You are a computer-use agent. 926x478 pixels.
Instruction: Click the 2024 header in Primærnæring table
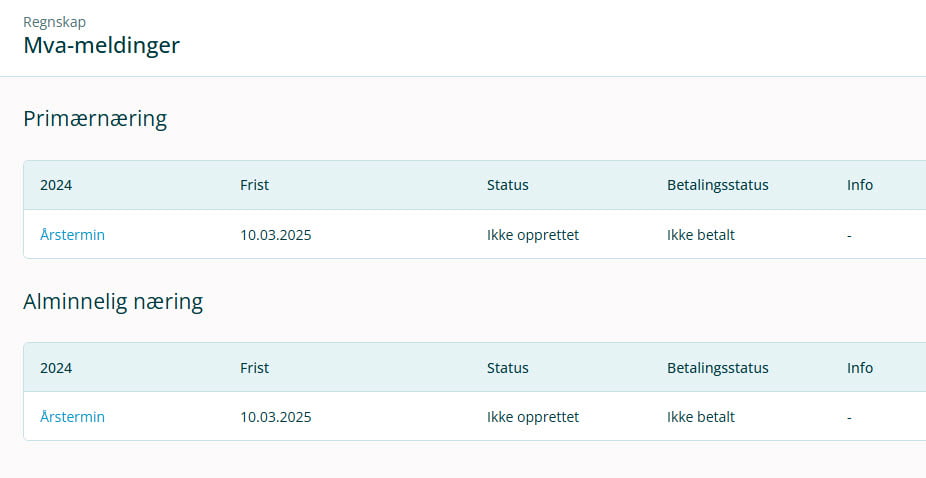[56, 185]
